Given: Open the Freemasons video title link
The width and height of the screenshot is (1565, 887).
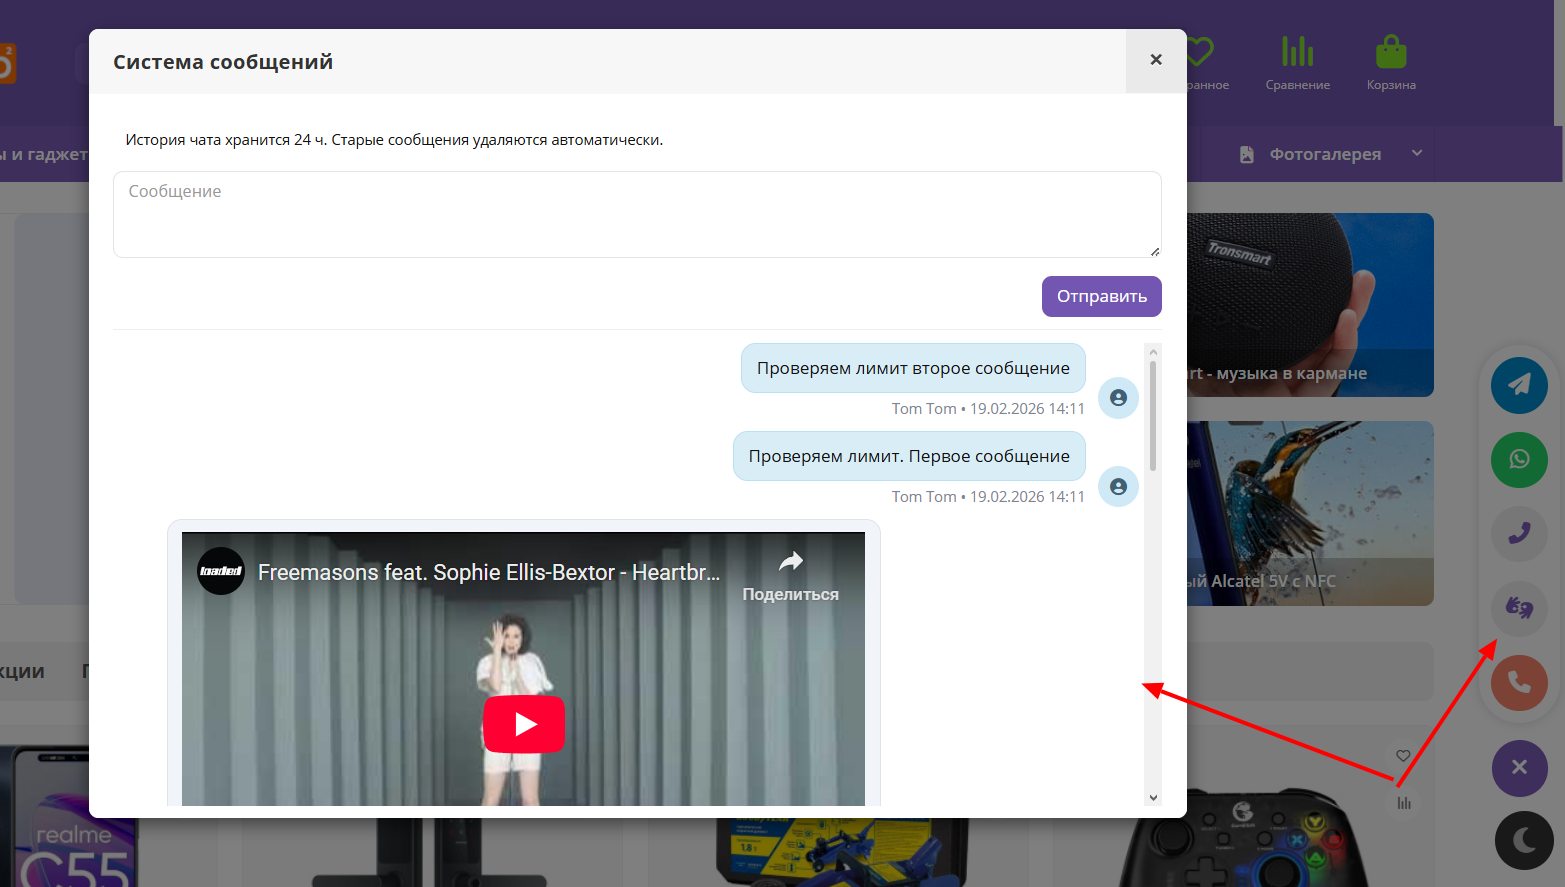Looking at the screenshot, I should point(488,572).
